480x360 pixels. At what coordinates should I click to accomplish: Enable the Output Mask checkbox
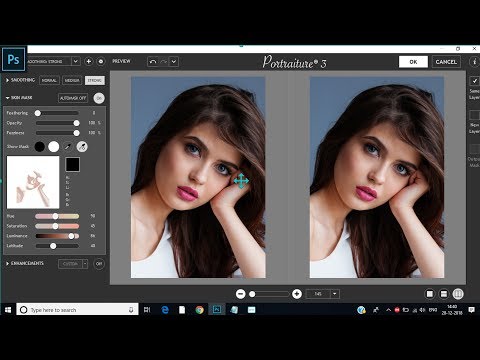tap(474, 149)
